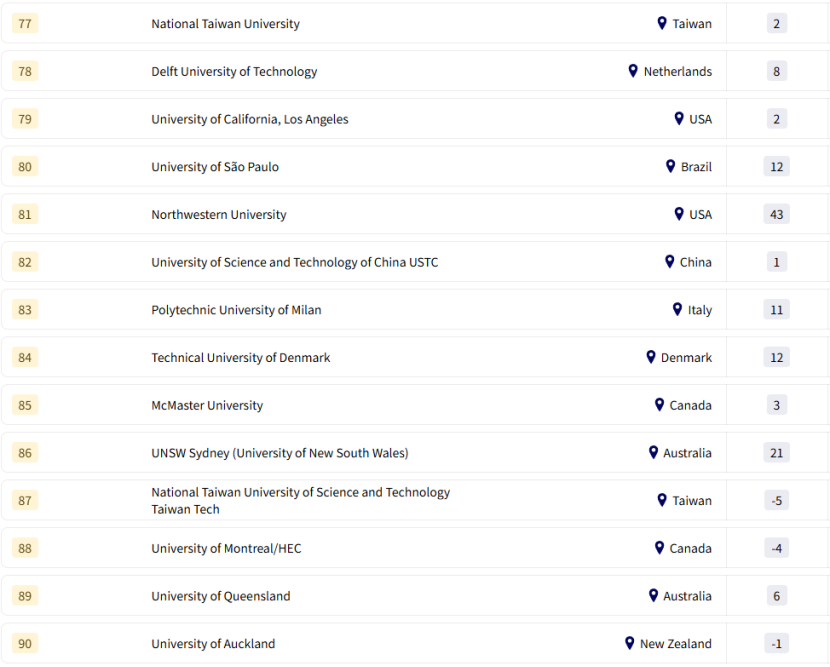The width and height of the screenshot is (830, 667).
Task: Select Northwestern University
Action: (219, 215)
